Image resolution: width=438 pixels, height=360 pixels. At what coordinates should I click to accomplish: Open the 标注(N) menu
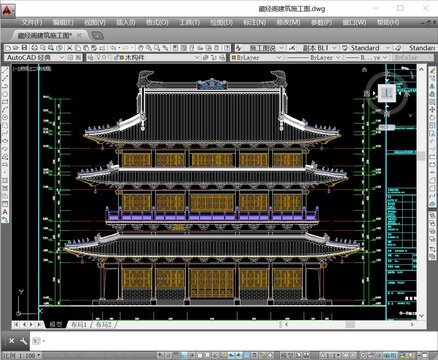[255, 22]
